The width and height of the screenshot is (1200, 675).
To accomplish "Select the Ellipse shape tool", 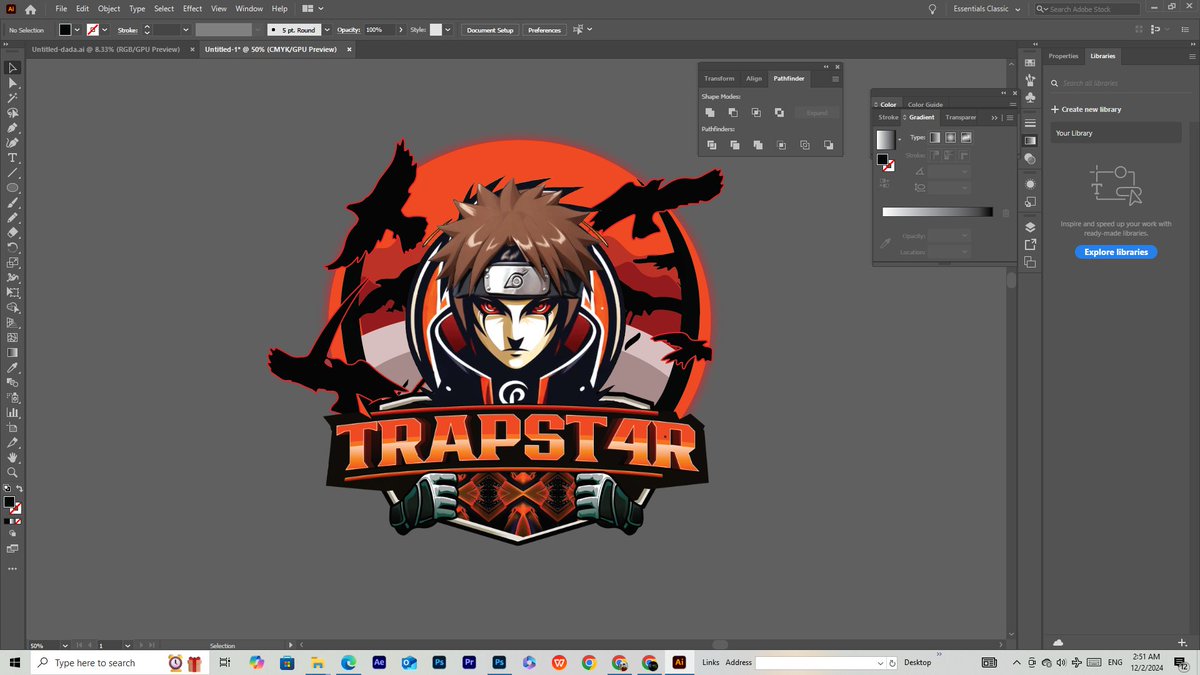I will [x=13, y=188].
